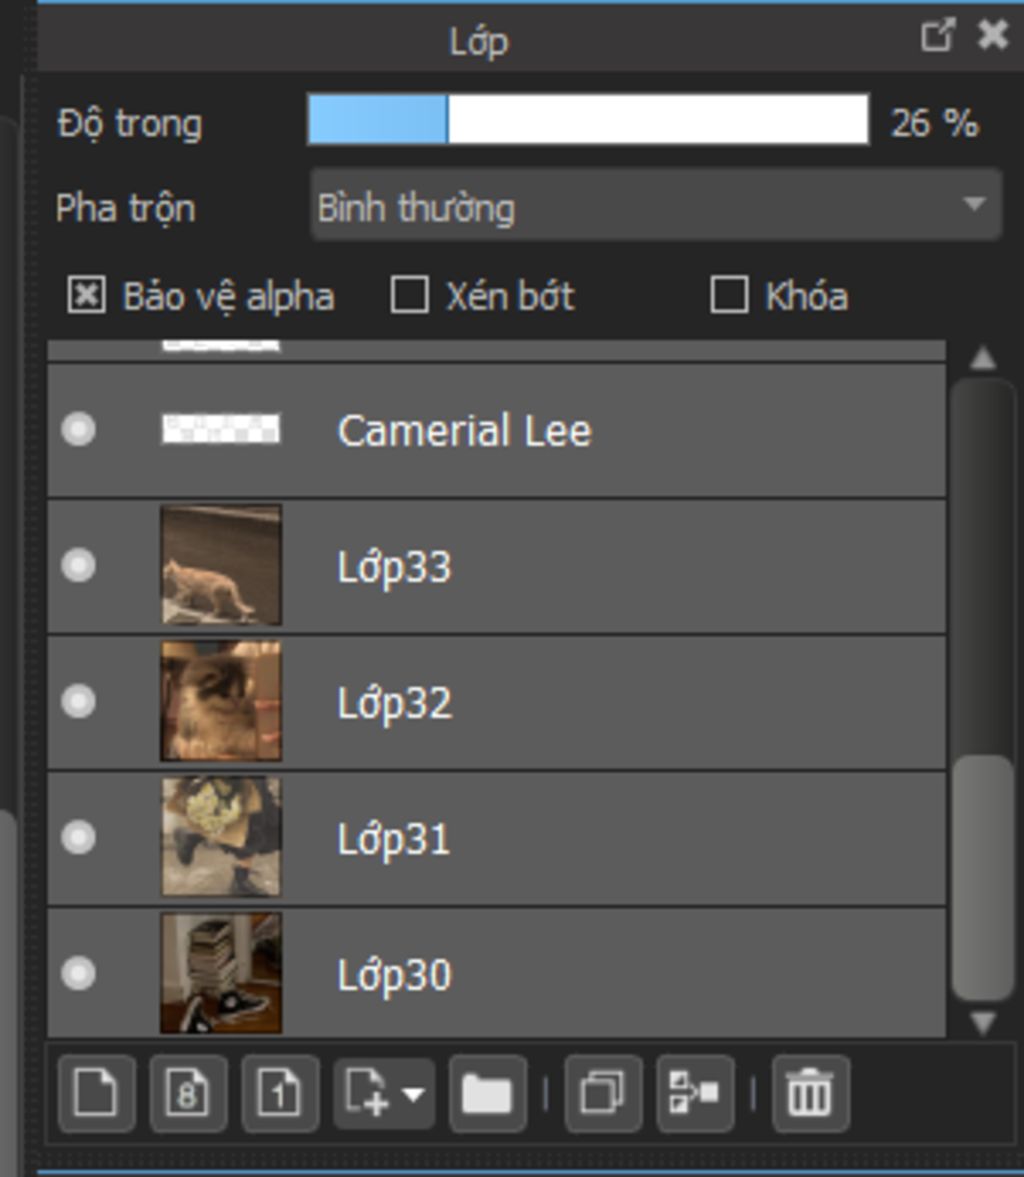Open the Pha trộn blend mode dropdown
The image size is (1024, 1177).
point(656,207)
